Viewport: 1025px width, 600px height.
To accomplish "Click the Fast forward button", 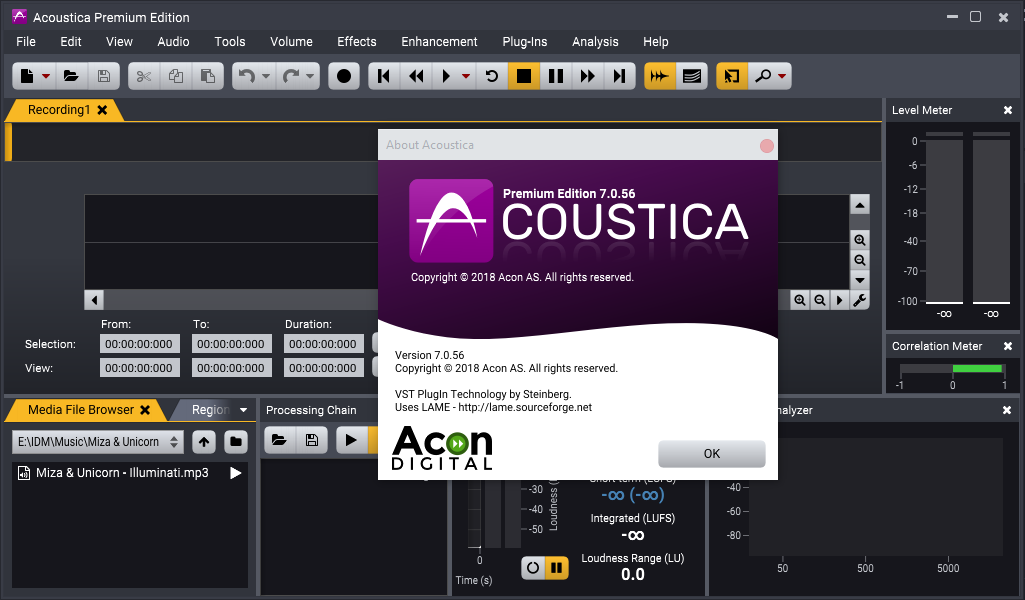I will click(x=588, y=76).
